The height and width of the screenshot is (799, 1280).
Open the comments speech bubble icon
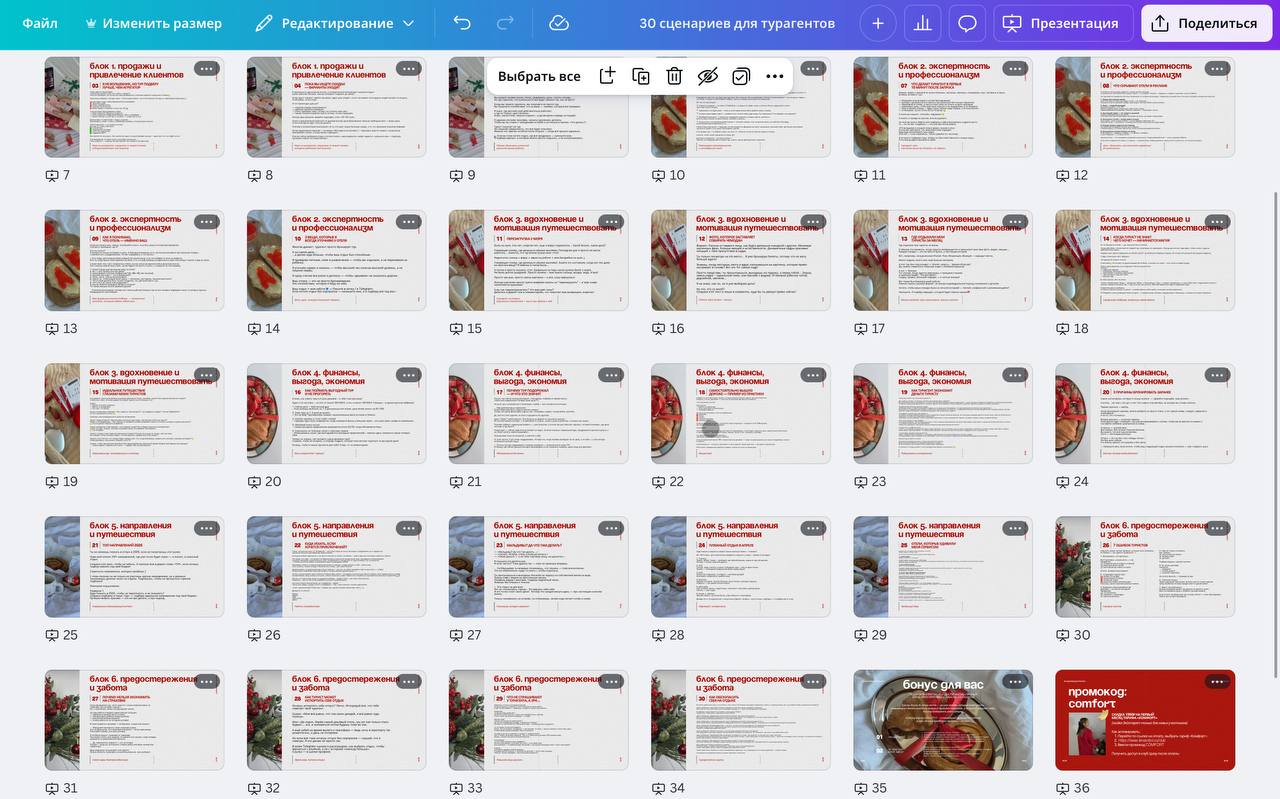click(967, 23)
